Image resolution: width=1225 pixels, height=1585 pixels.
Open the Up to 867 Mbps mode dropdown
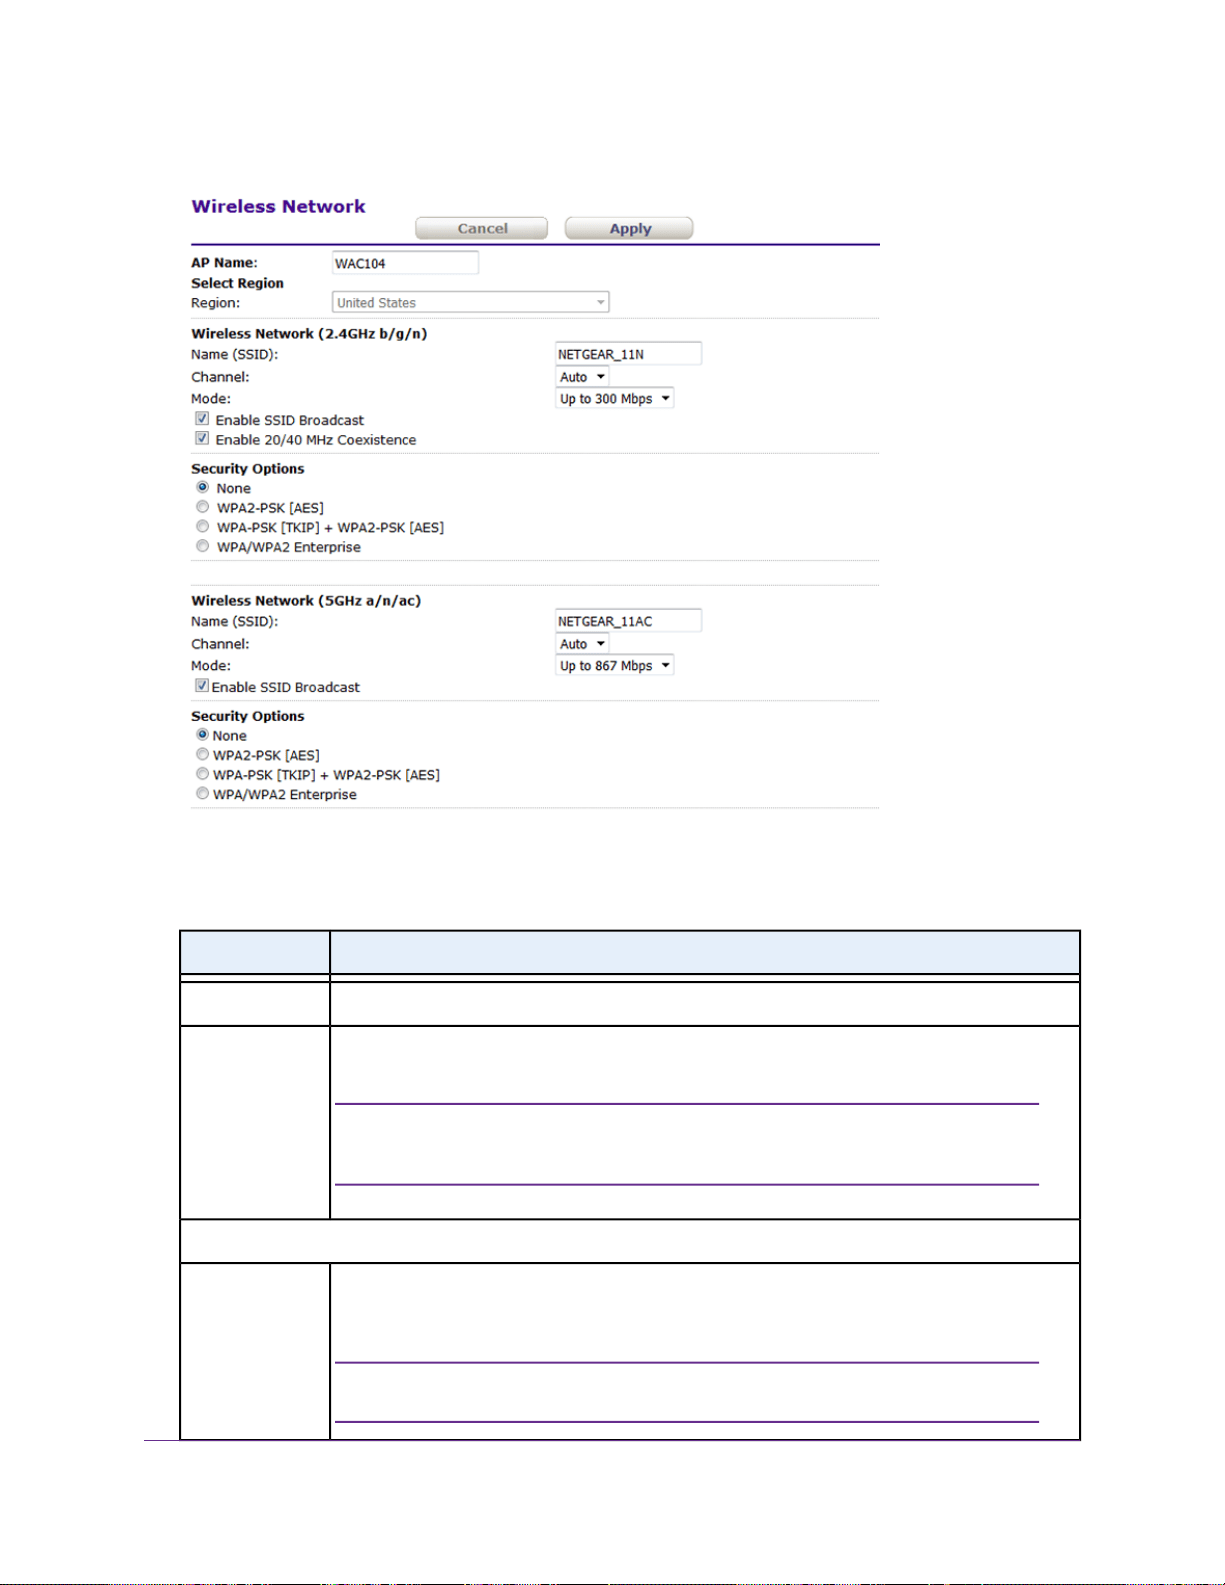click(615, 665)
